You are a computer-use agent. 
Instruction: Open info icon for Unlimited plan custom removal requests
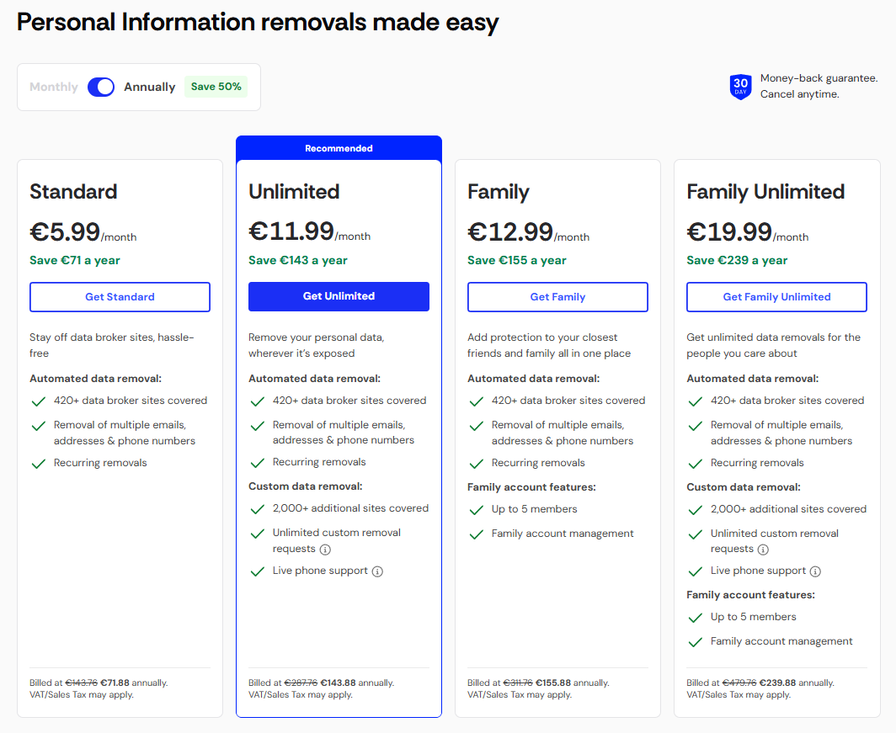325,549
